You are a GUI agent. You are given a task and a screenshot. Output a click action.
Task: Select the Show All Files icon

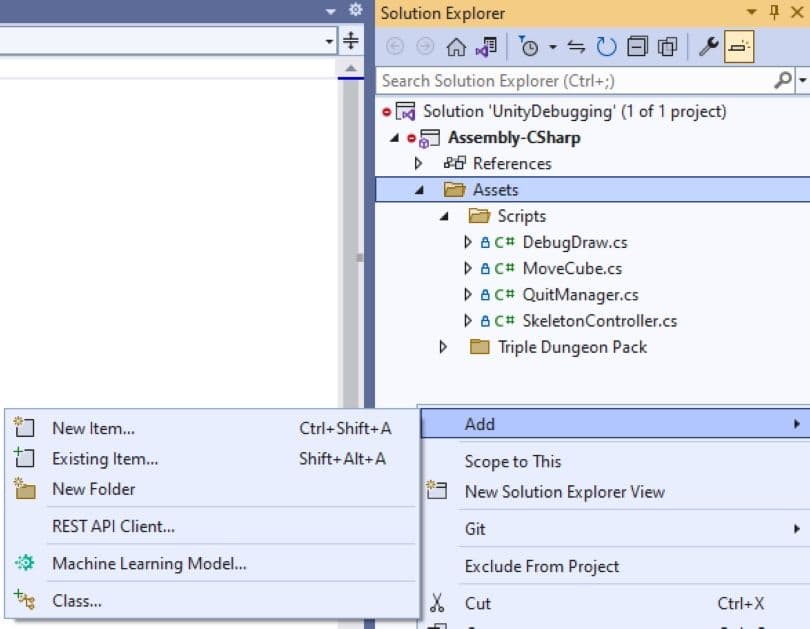668,45
